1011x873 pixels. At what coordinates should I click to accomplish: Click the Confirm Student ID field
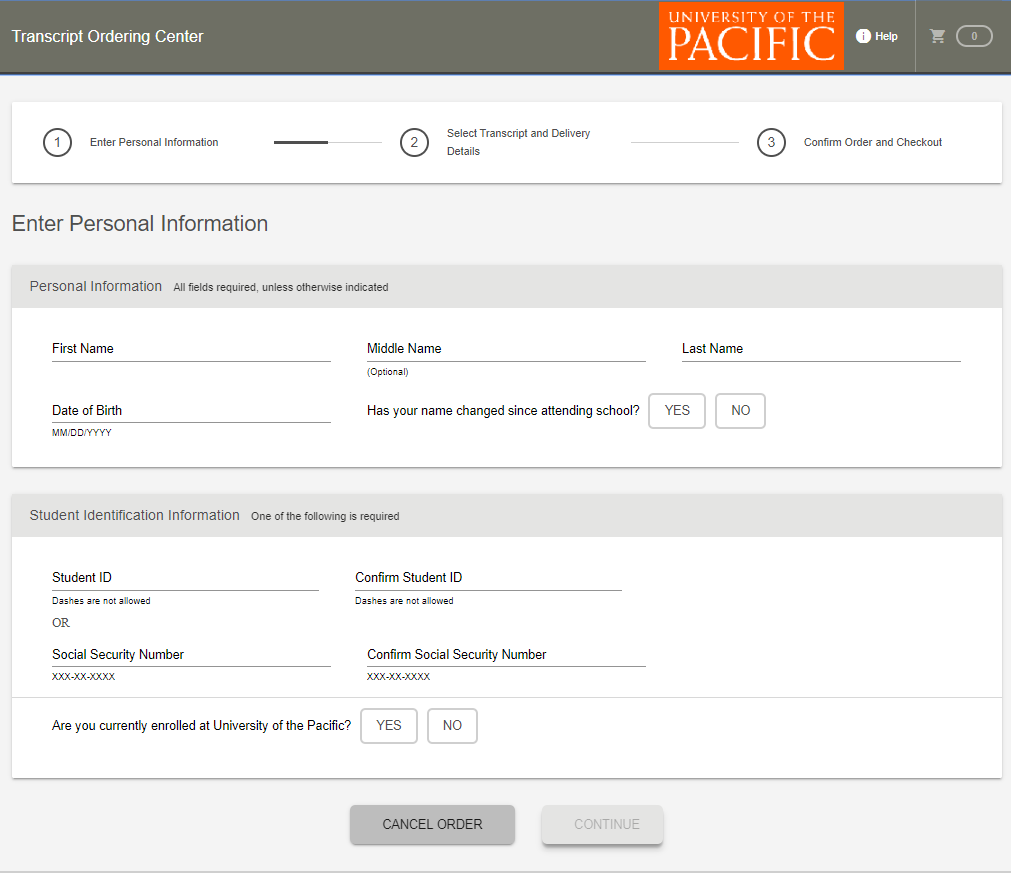pyautogui.click(x=488, y=578)
